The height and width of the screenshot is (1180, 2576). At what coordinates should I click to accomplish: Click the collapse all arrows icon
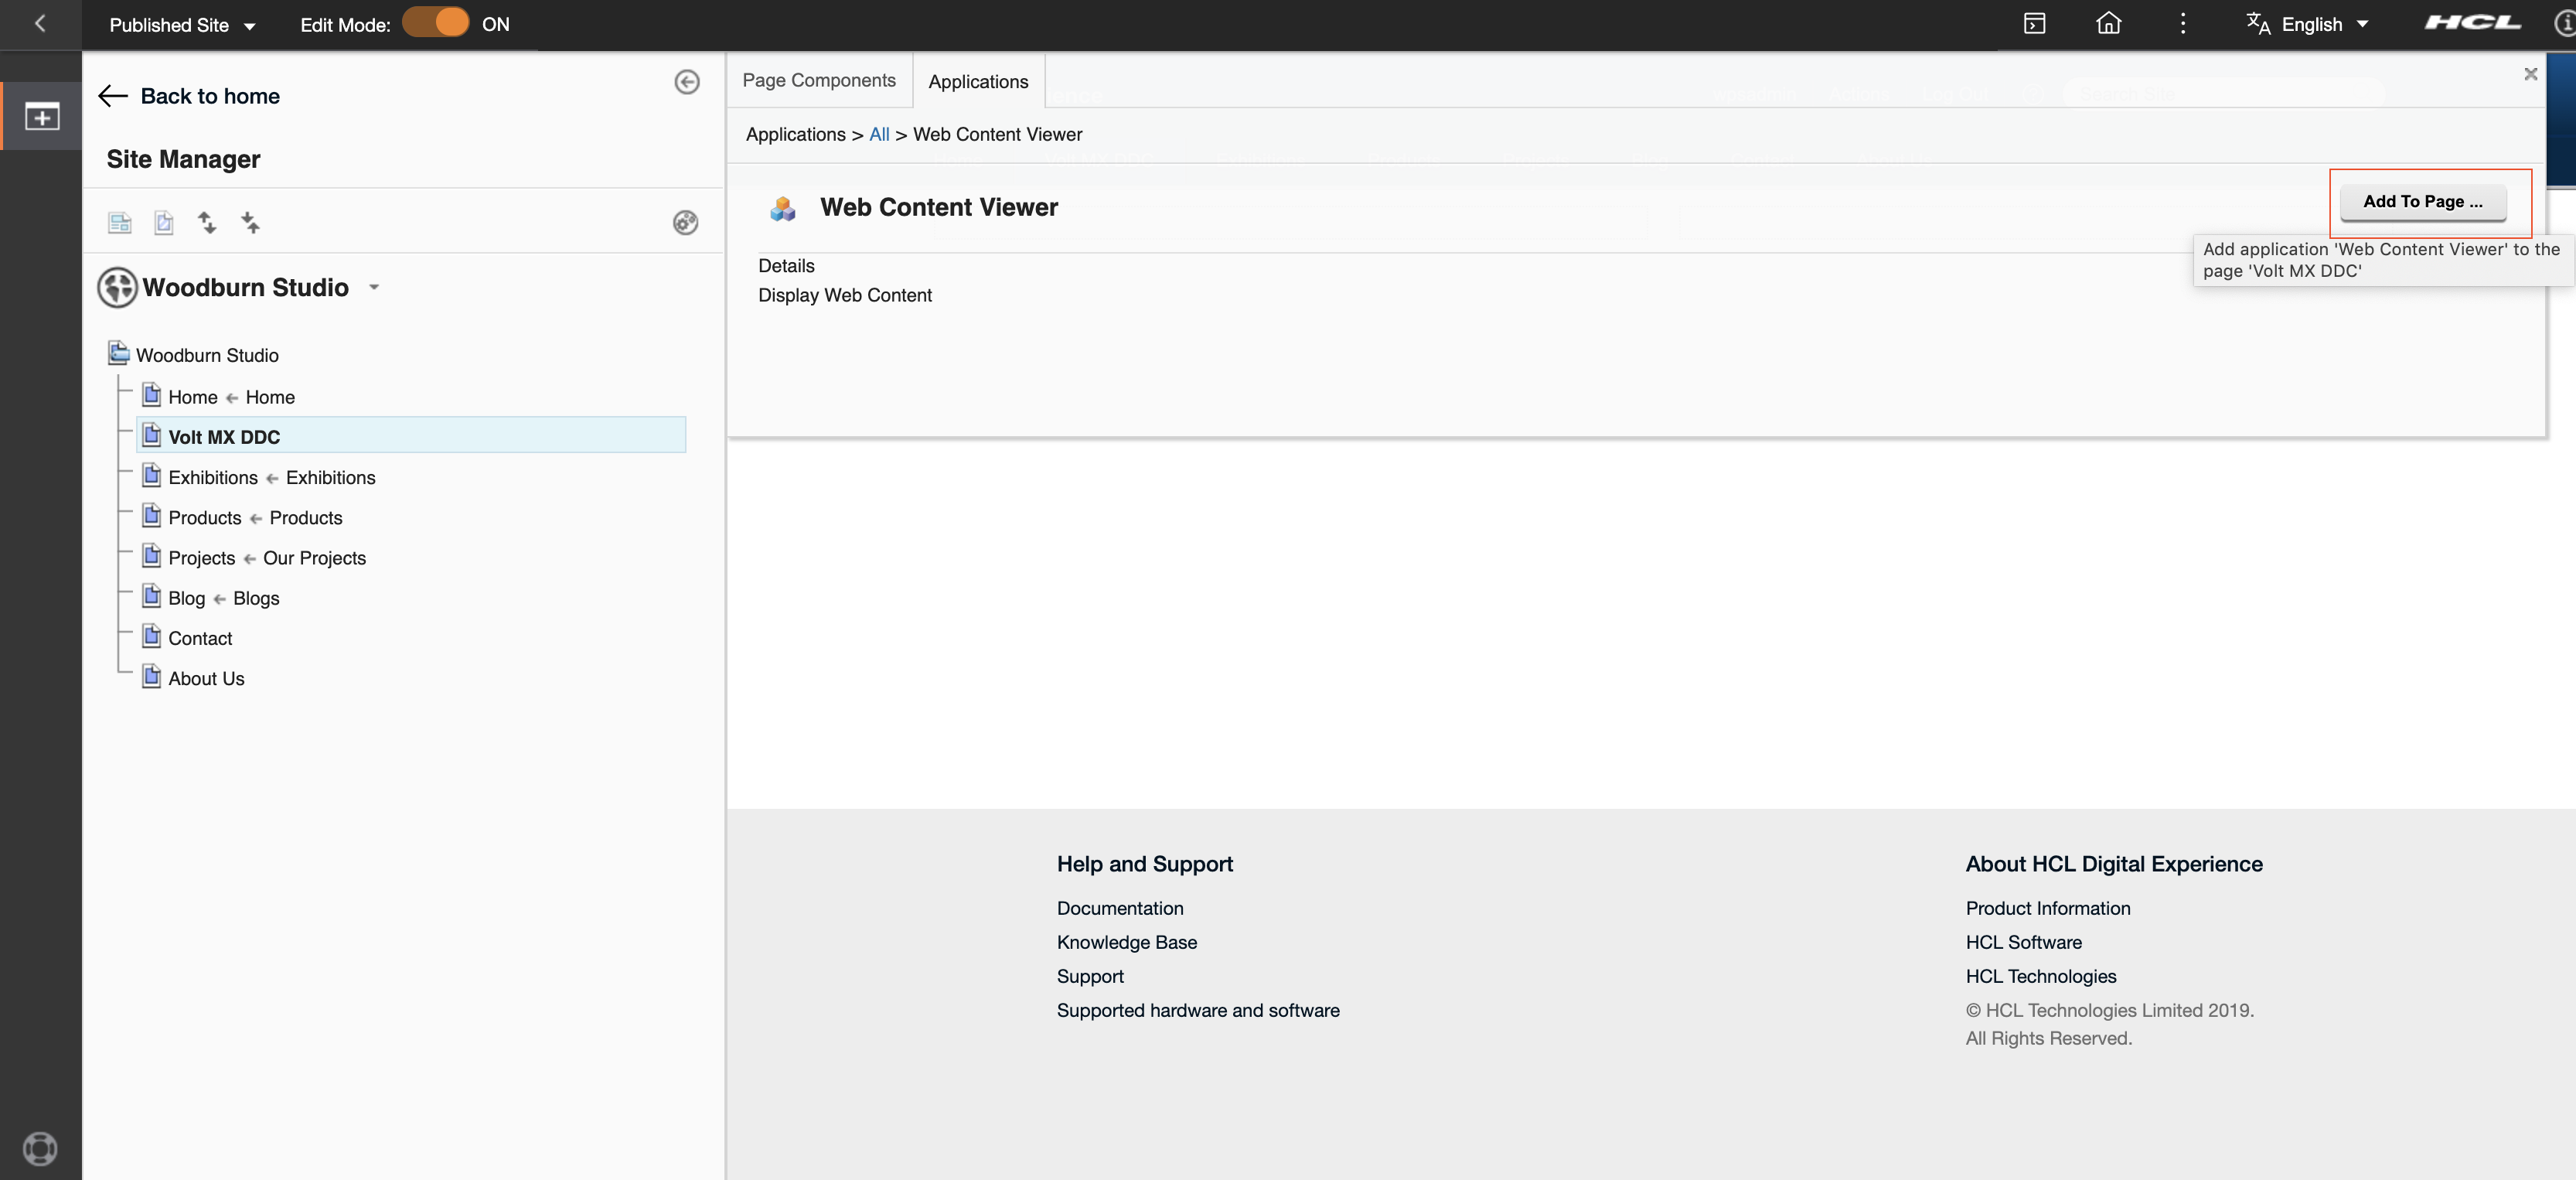(251, 222)
